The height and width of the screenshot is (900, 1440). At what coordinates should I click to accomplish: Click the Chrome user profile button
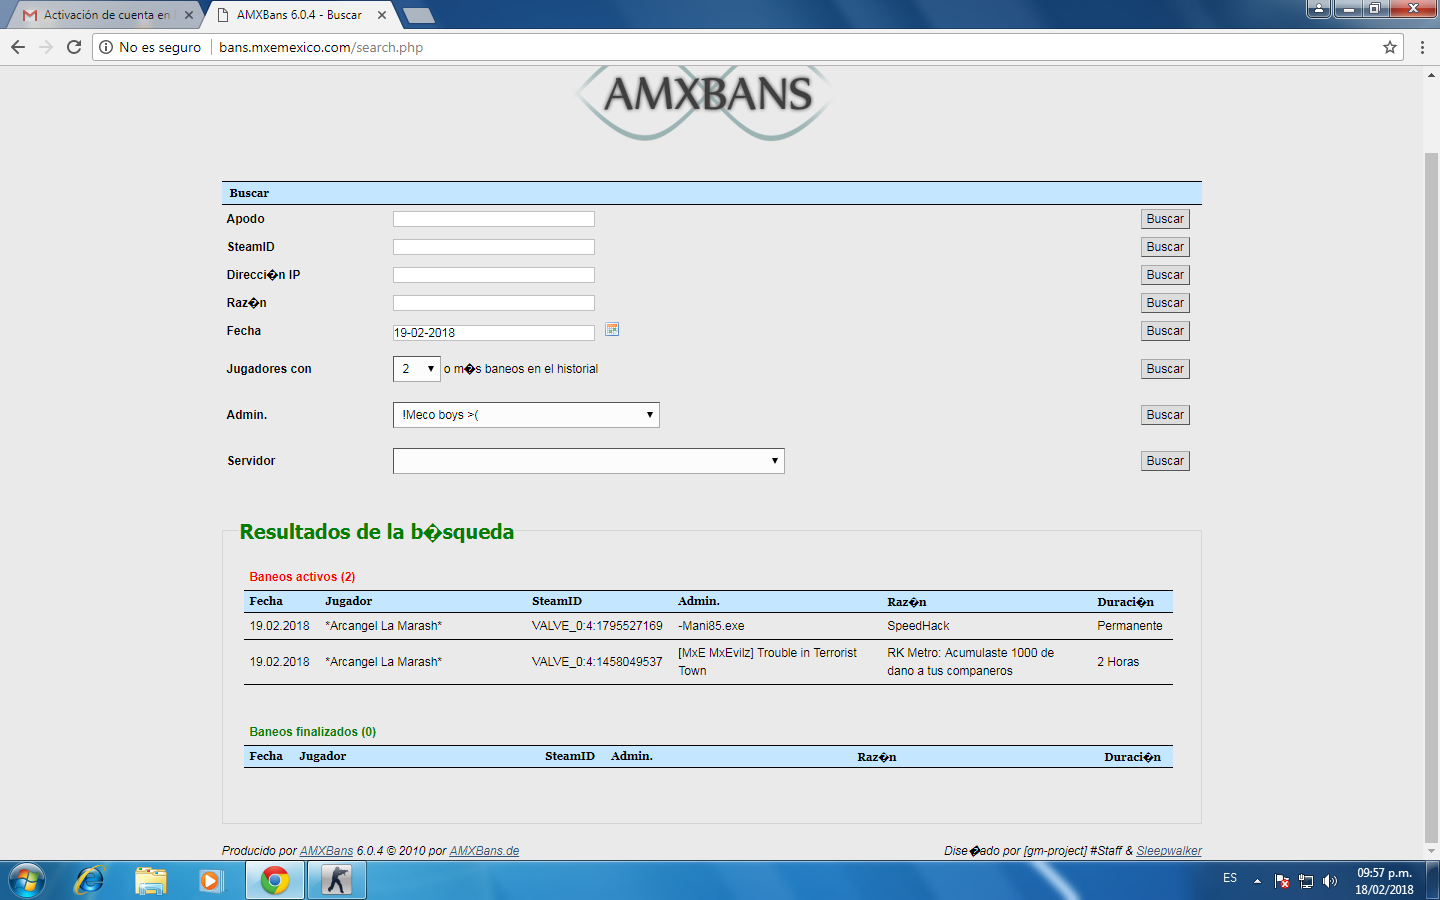pos(1319,9)
